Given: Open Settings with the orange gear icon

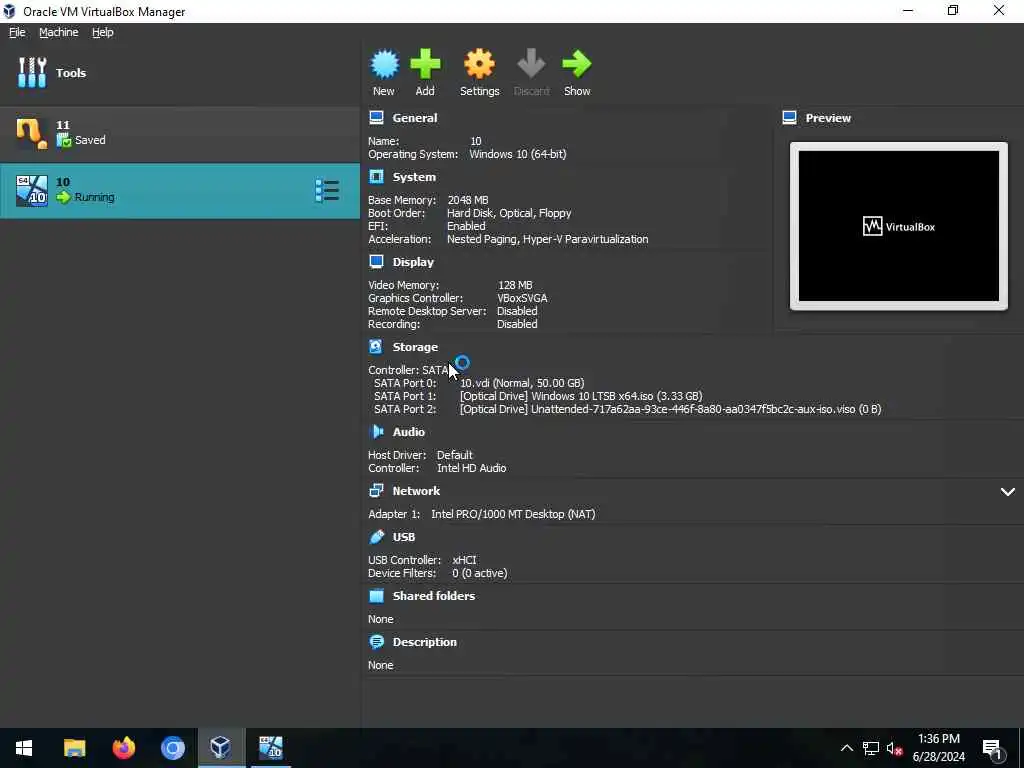Looking at the screenshot, I should coord(479,64).
